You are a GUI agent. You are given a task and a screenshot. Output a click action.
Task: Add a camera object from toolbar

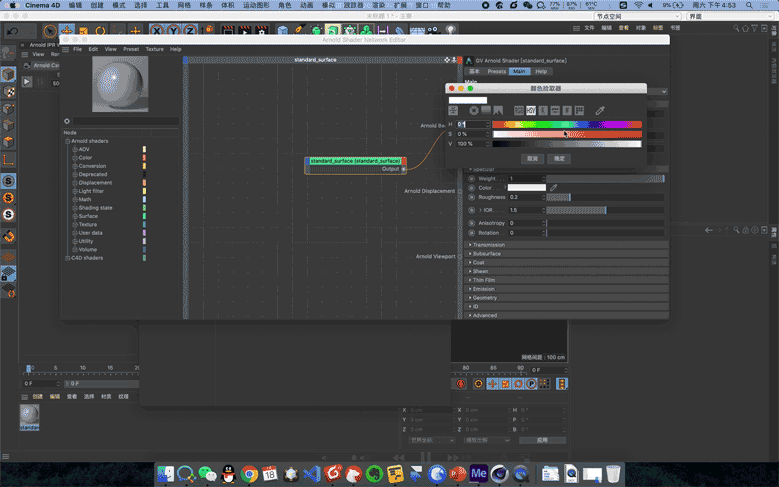[433, 30]
